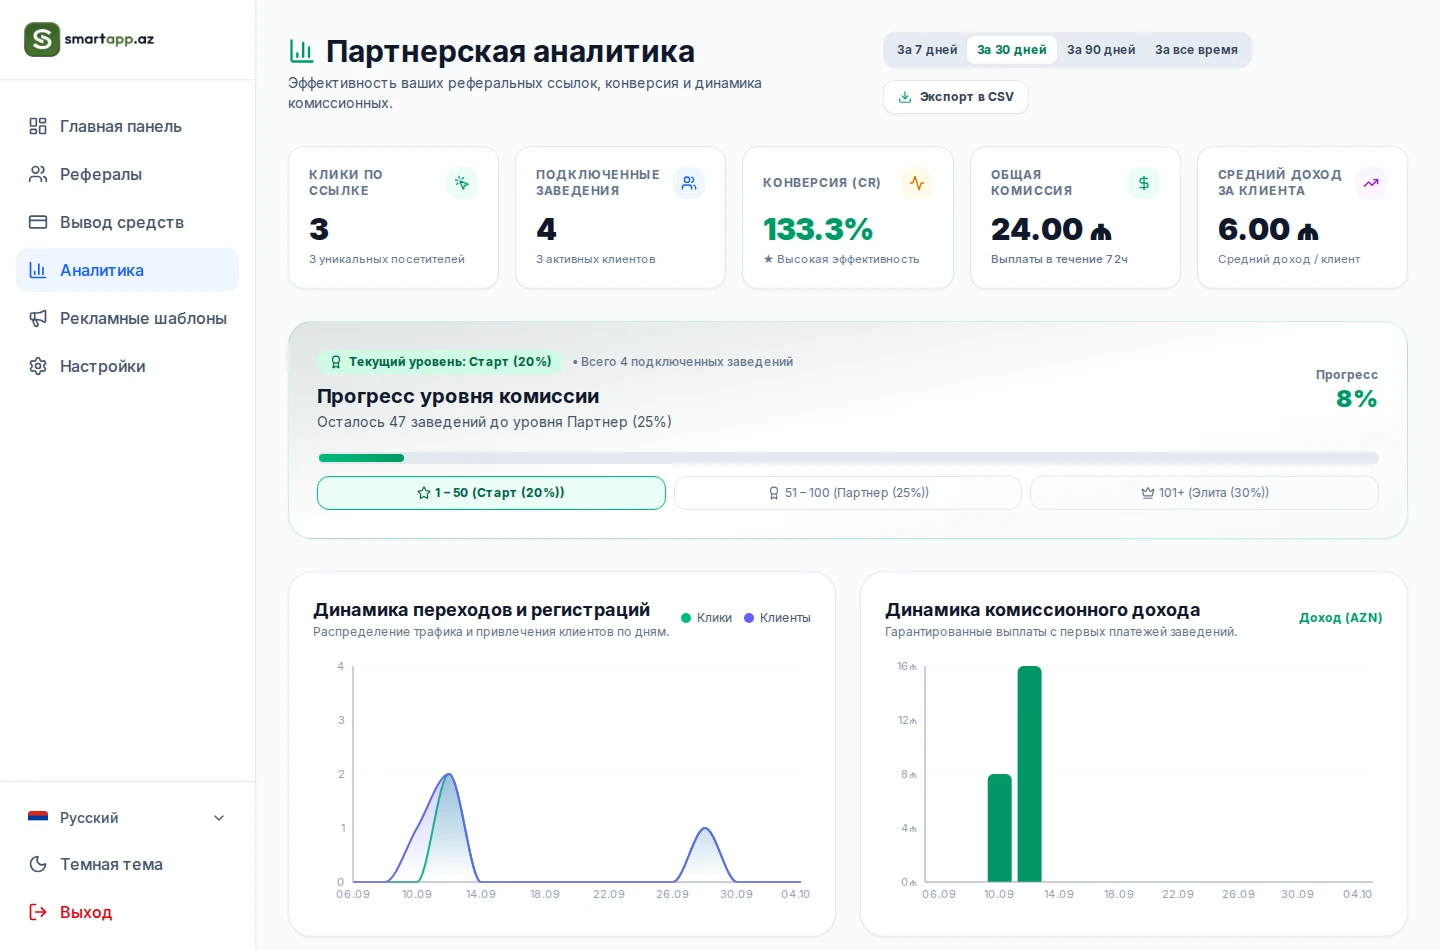
Task: Click the Рекламные шаблоны megaphone icon
Action: pyautogui.click(x=38, y=318)
